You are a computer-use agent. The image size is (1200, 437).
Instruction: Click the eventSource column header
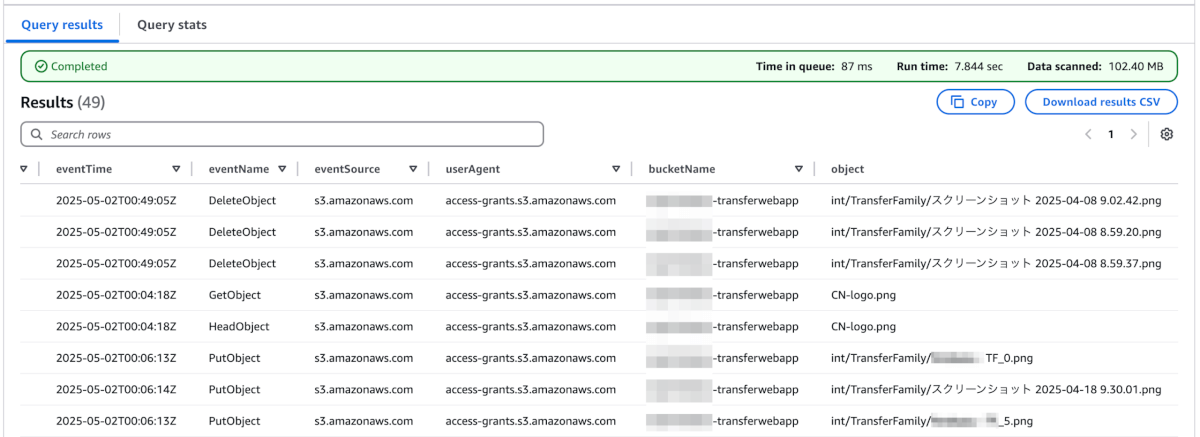pos(345,169)
